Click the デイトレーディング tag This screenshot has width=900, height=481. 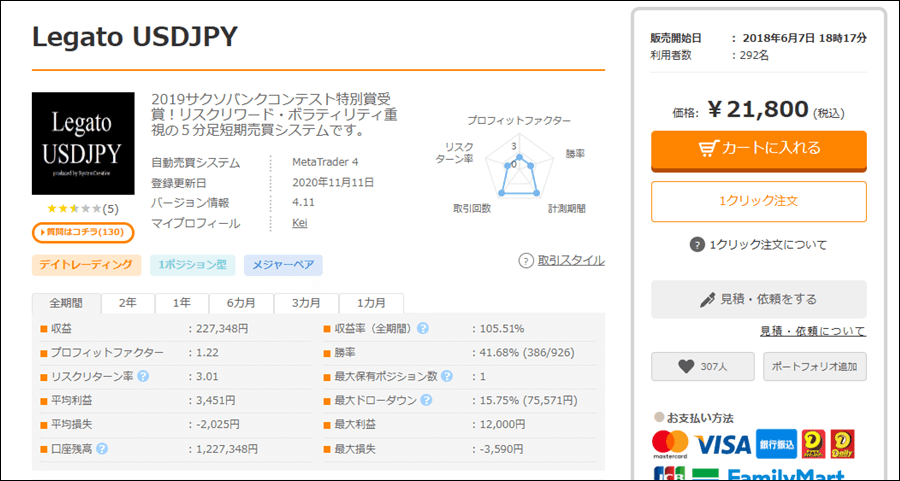pyautogui.click(x=86, y=265)
